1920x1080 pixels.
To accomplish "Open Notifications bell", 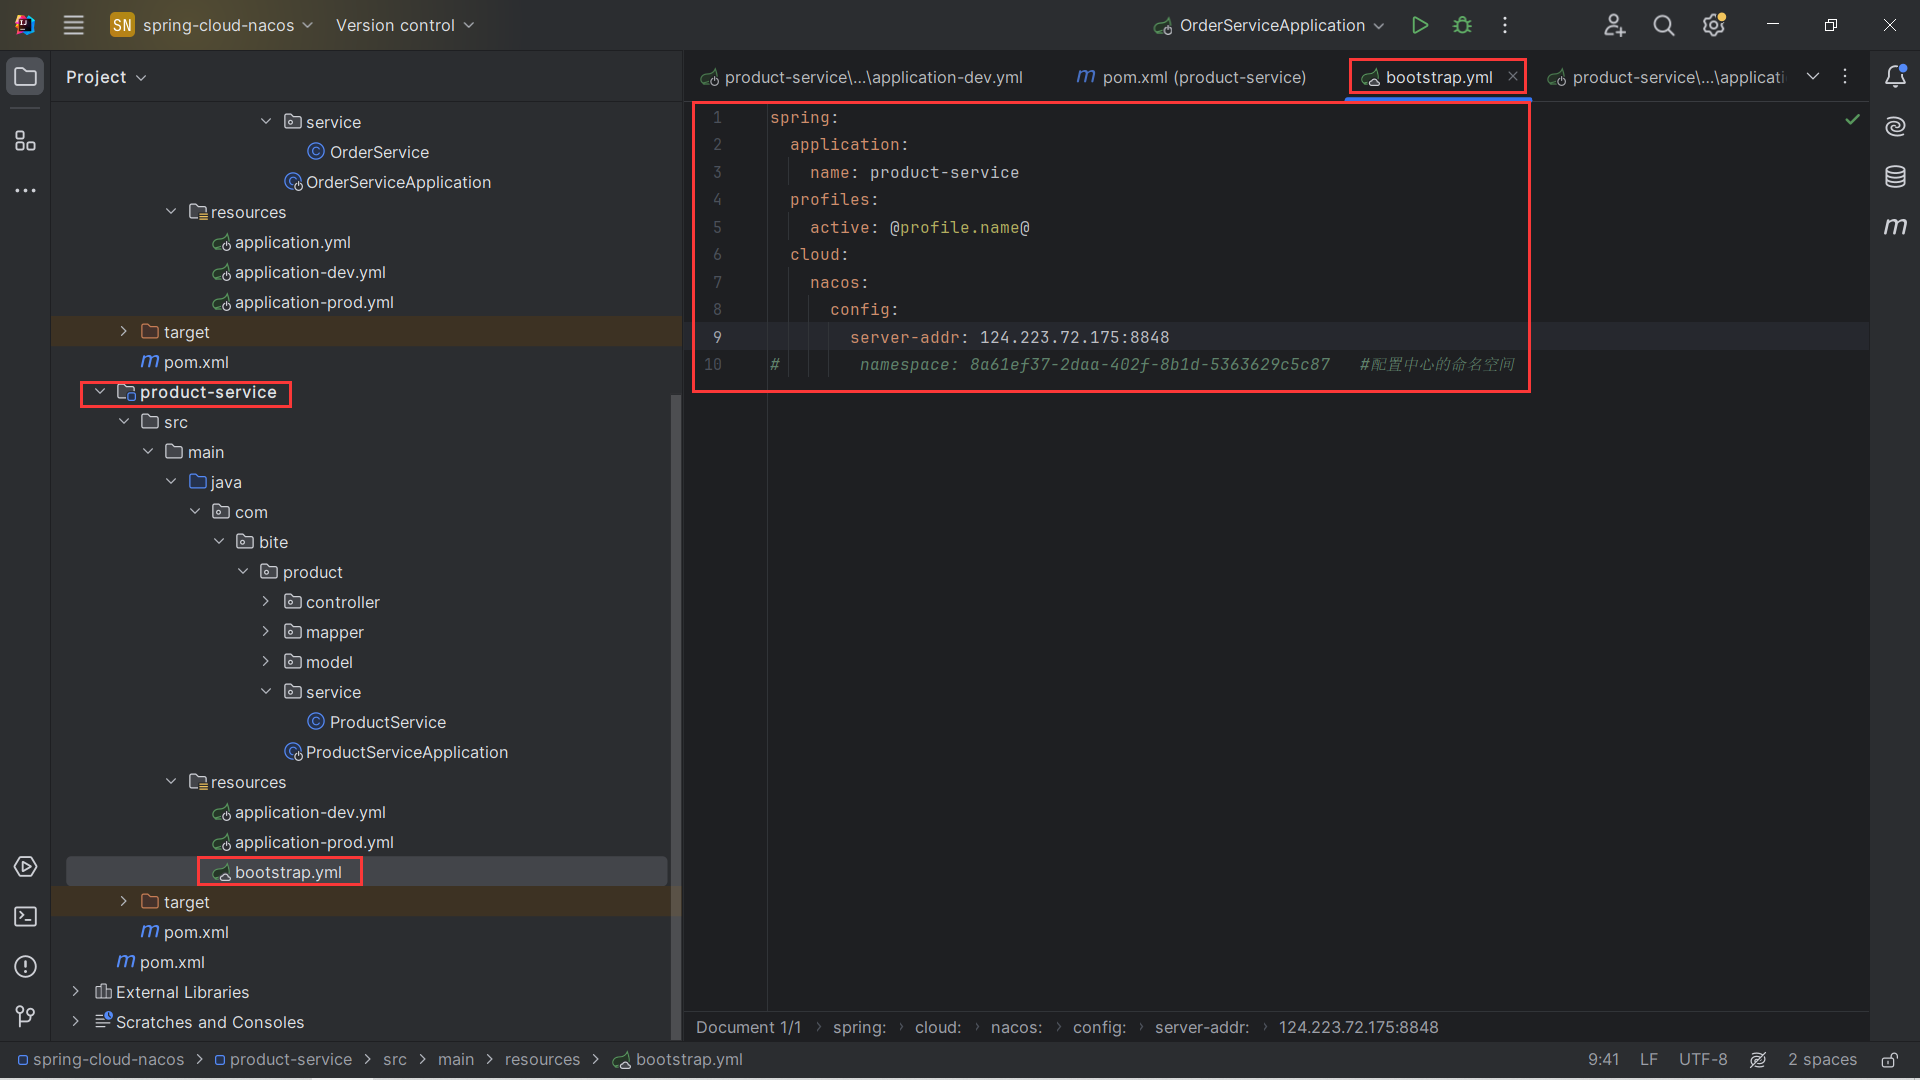I will pyautogui.click(x=1895, y=77).
